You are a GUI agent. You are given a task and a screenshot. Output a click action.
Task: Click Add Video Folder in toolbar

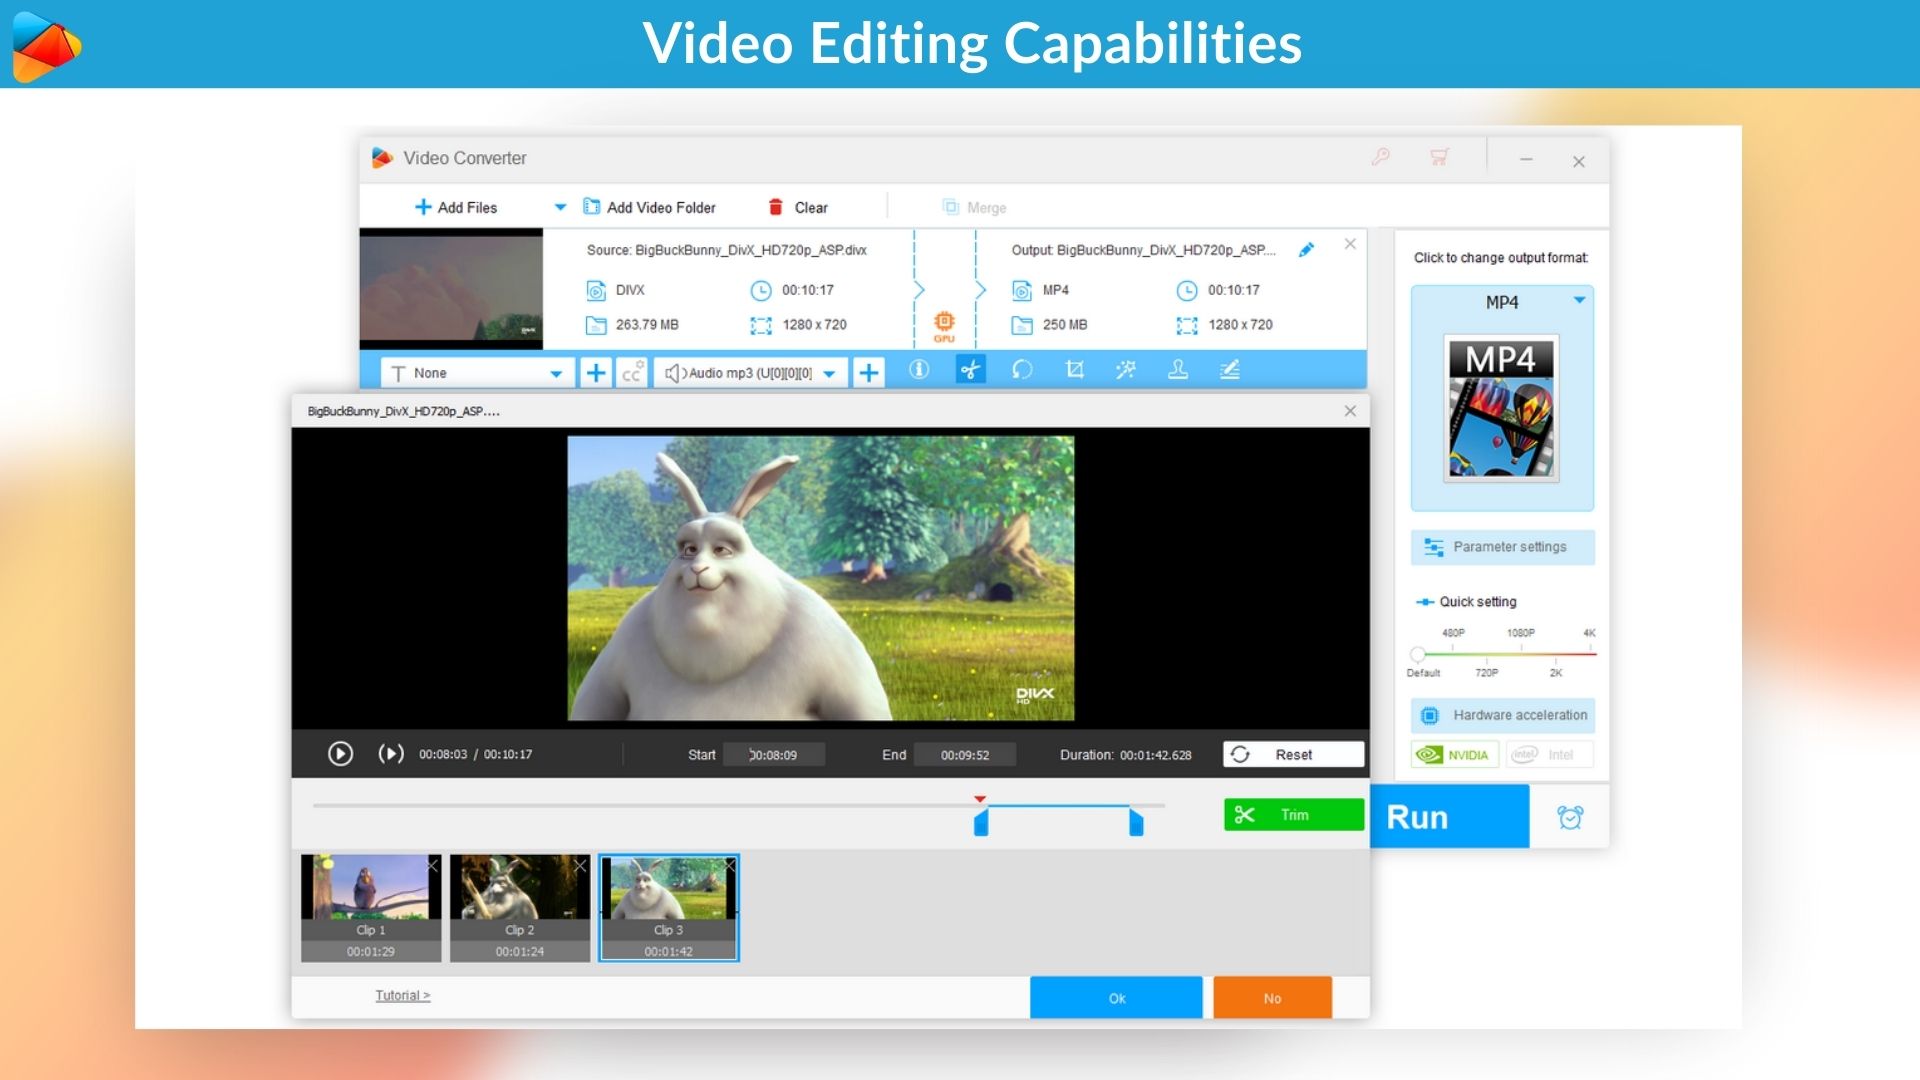pyautogui.click(x=650, y=208)
